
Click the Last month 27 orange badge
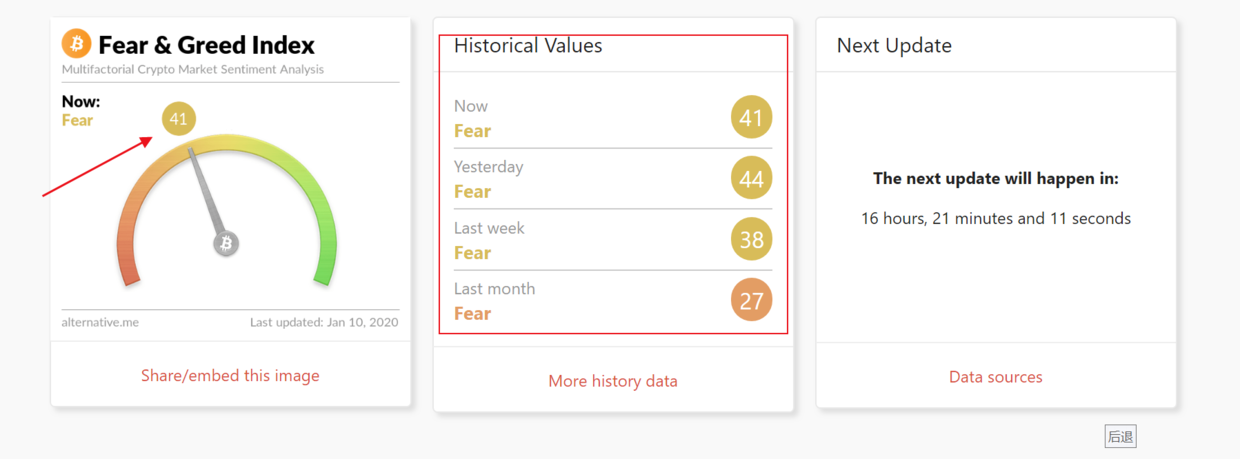tap(751, 301)
